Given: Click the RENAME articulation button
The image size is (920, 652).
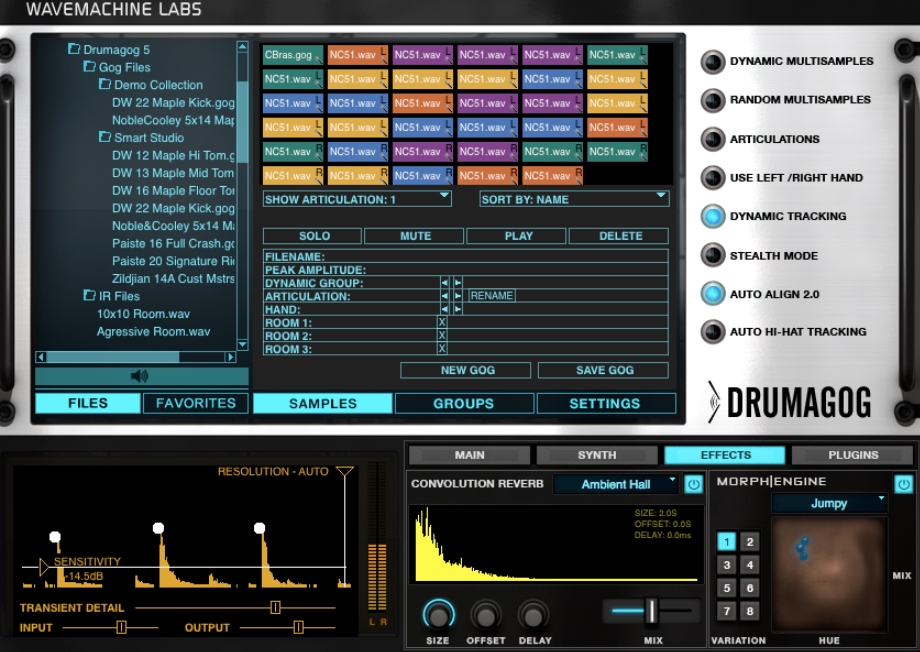Looking at the screenshot, I should coord(492,296).
